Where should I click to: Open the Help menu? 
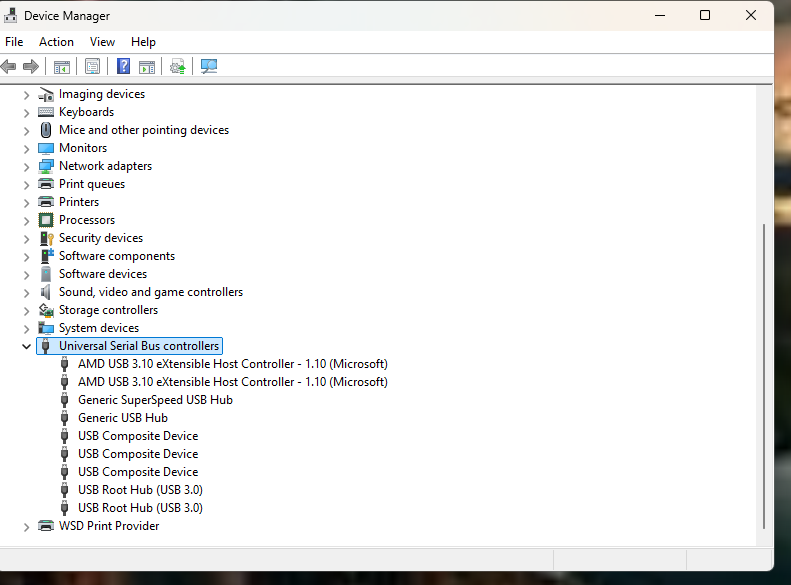pyautogui.click(x=143, y=42)
